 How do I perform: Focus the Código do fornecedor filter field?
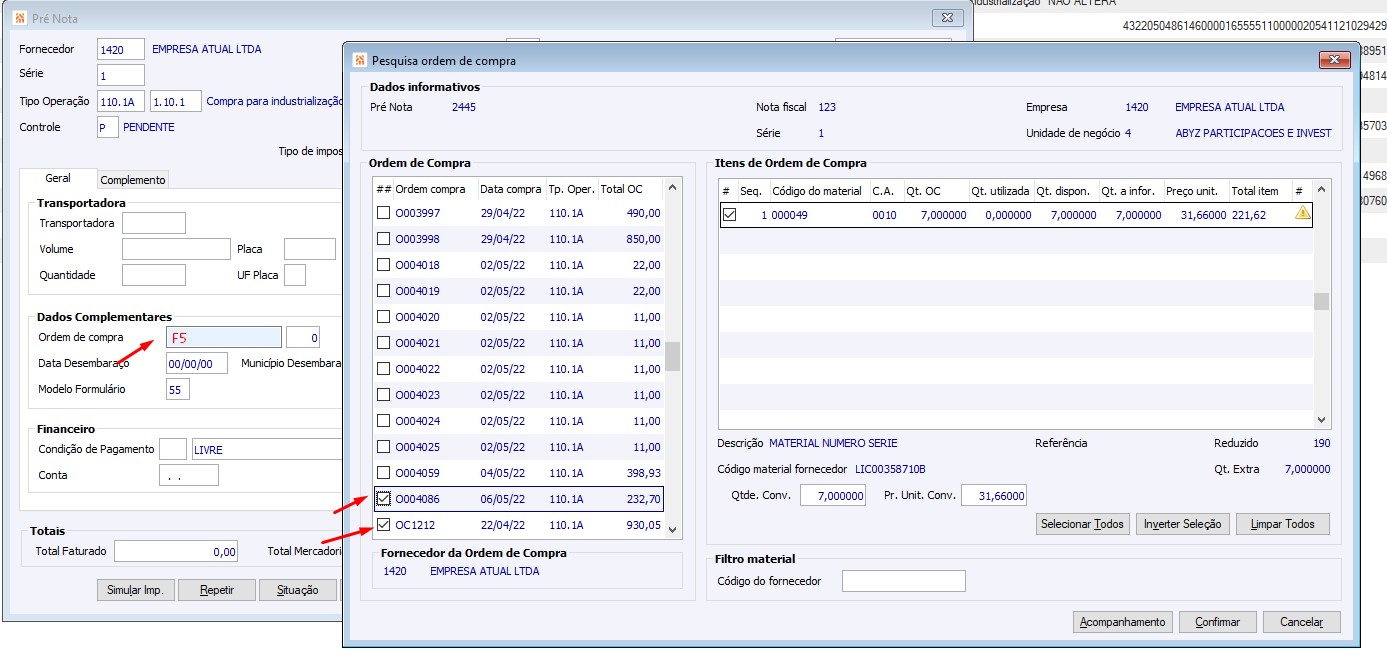click(903, 581)
